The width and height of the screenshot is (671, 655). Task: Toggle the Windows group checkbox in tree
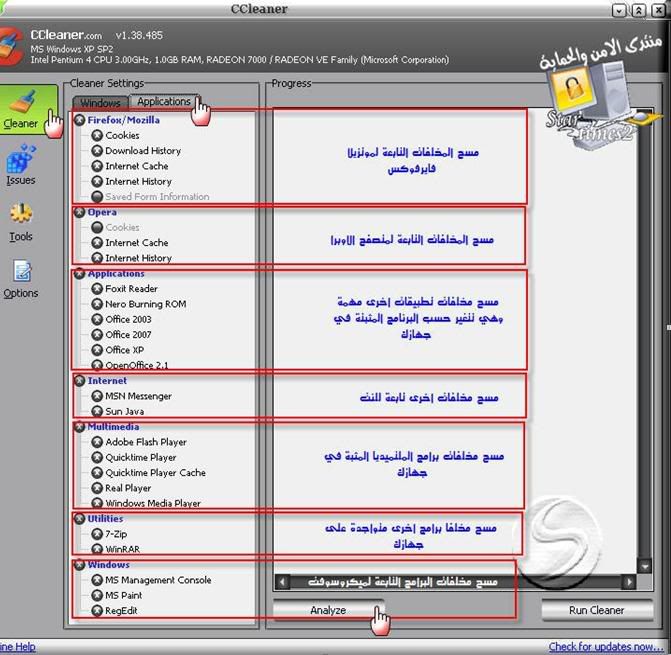tap(79, 565)
